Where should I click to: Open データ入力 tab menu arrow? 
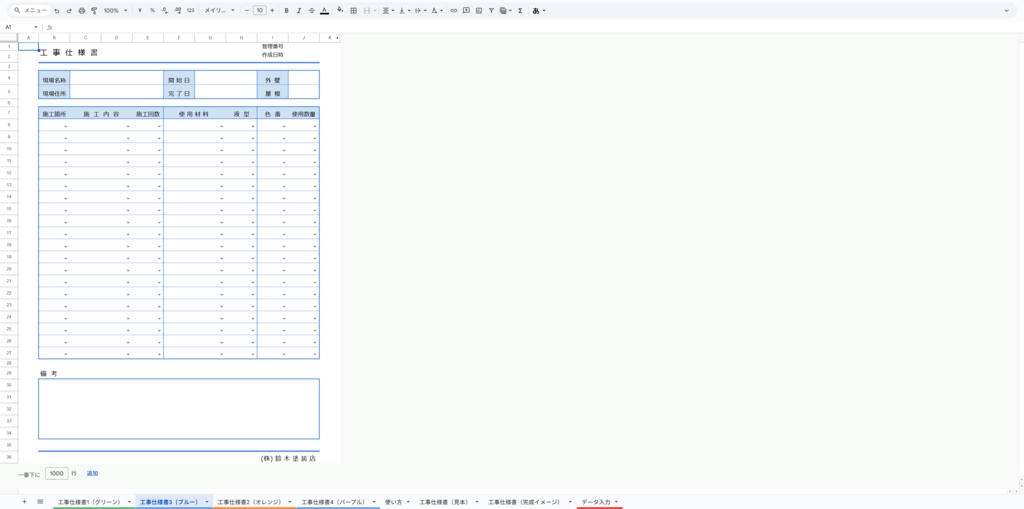tap(616, 502)
